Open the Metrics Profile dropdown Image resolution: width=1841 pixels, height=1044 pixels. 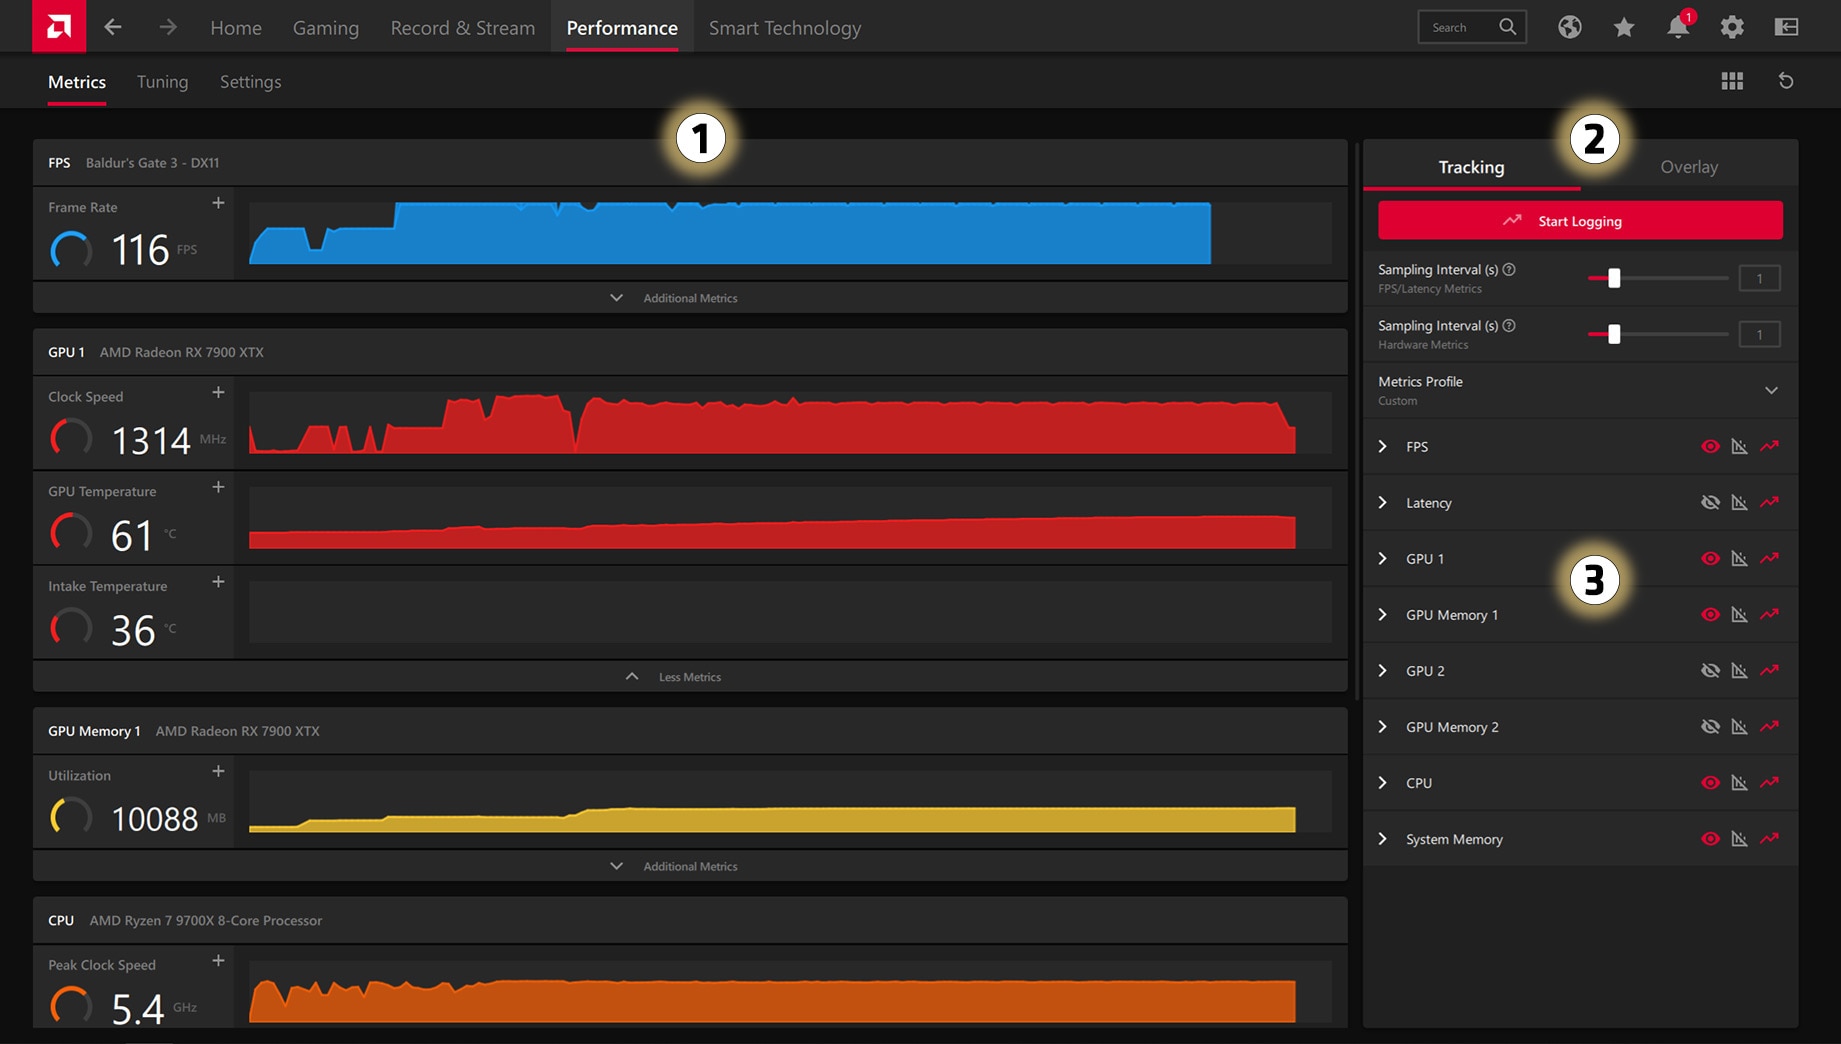click(1580, 390)
